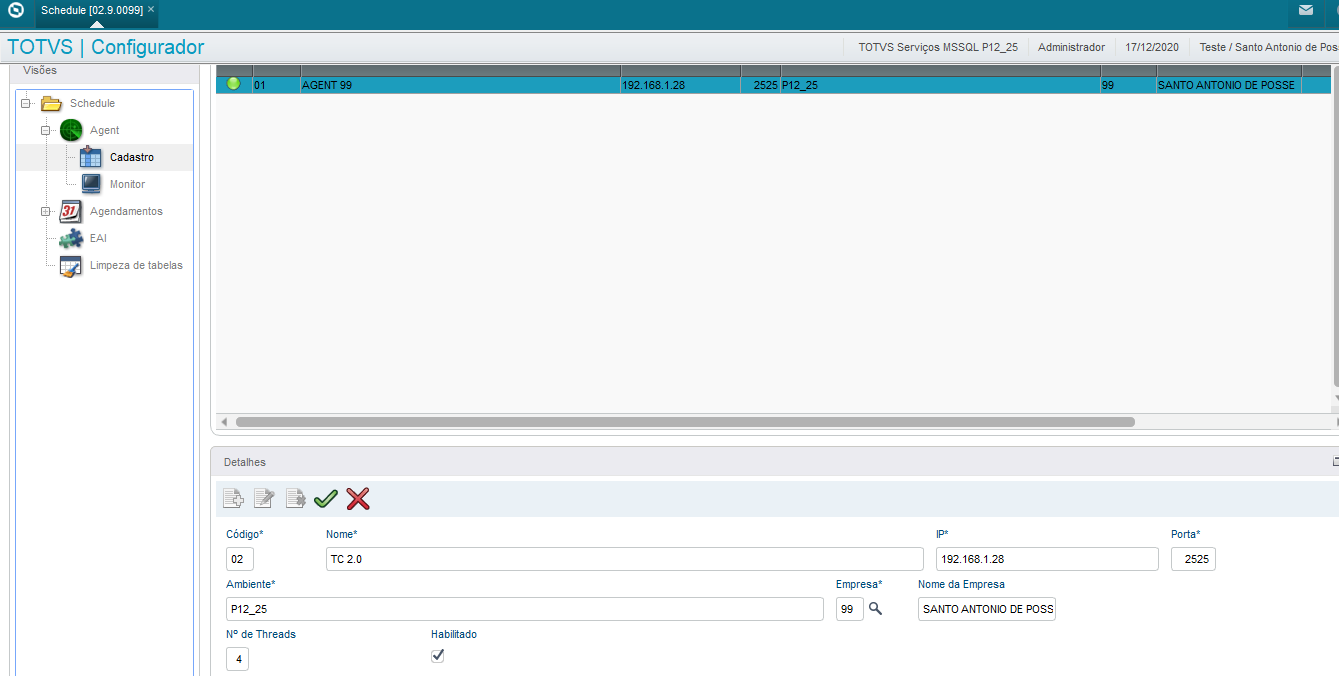Open Cadastro tree item
The width and height of the screenshot is (1339, 676).
pos(132,157)
